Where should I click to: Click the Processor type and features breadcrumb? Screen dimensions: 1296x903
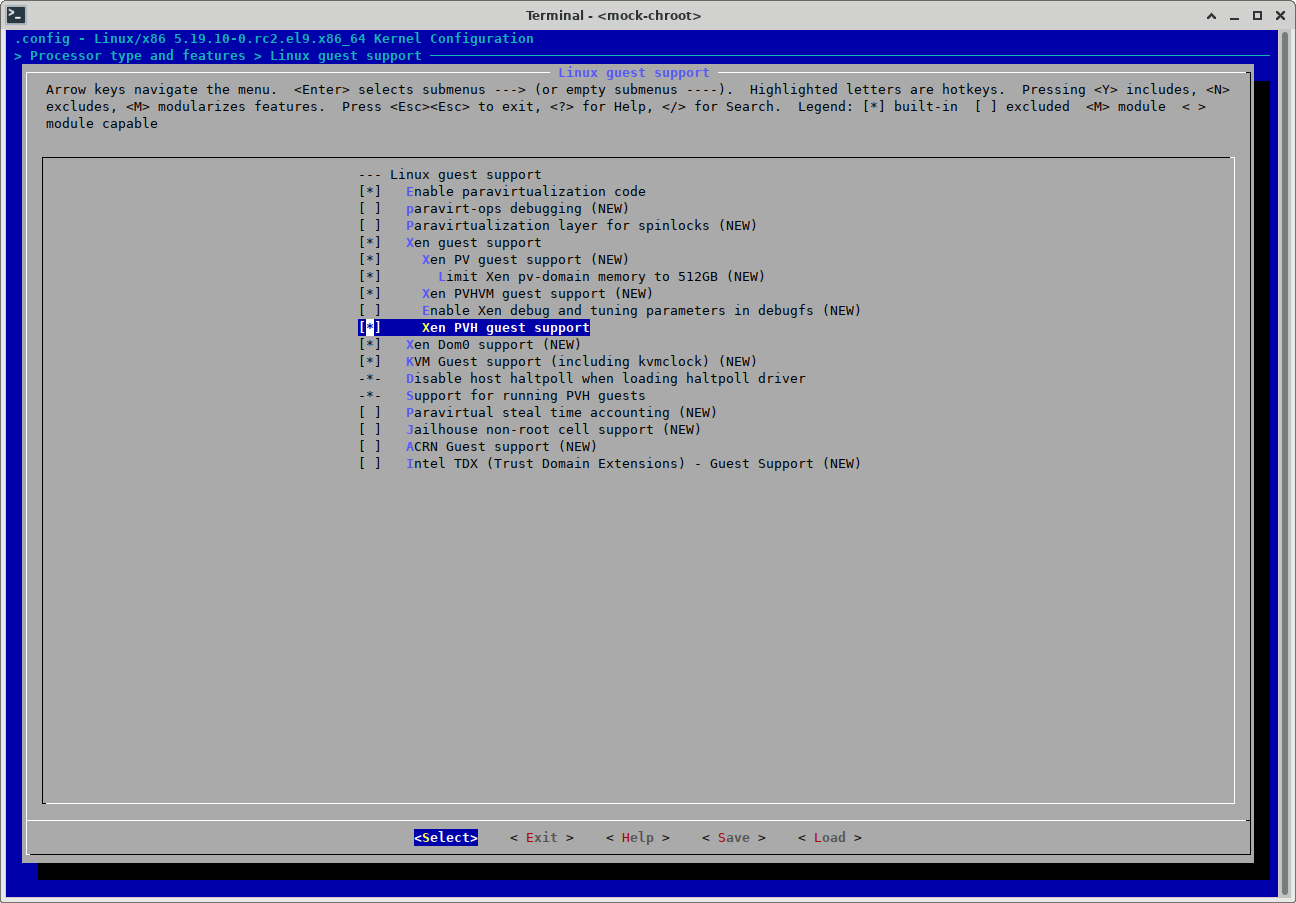pyautogui.click(x=138, y=55)
